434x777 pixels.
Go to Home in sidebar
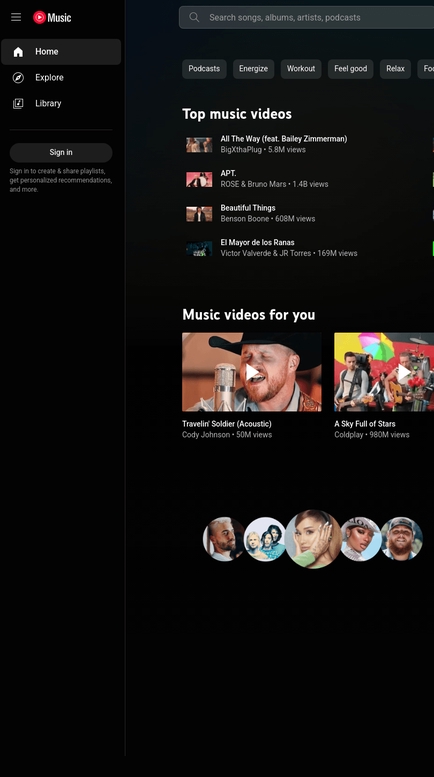pyautogui.click(x=61, y=52)
